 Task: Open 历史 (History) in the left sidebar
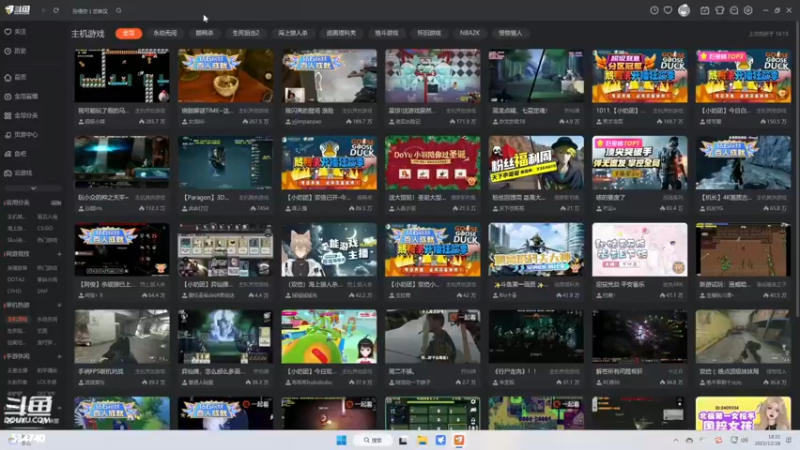point(16,51)
